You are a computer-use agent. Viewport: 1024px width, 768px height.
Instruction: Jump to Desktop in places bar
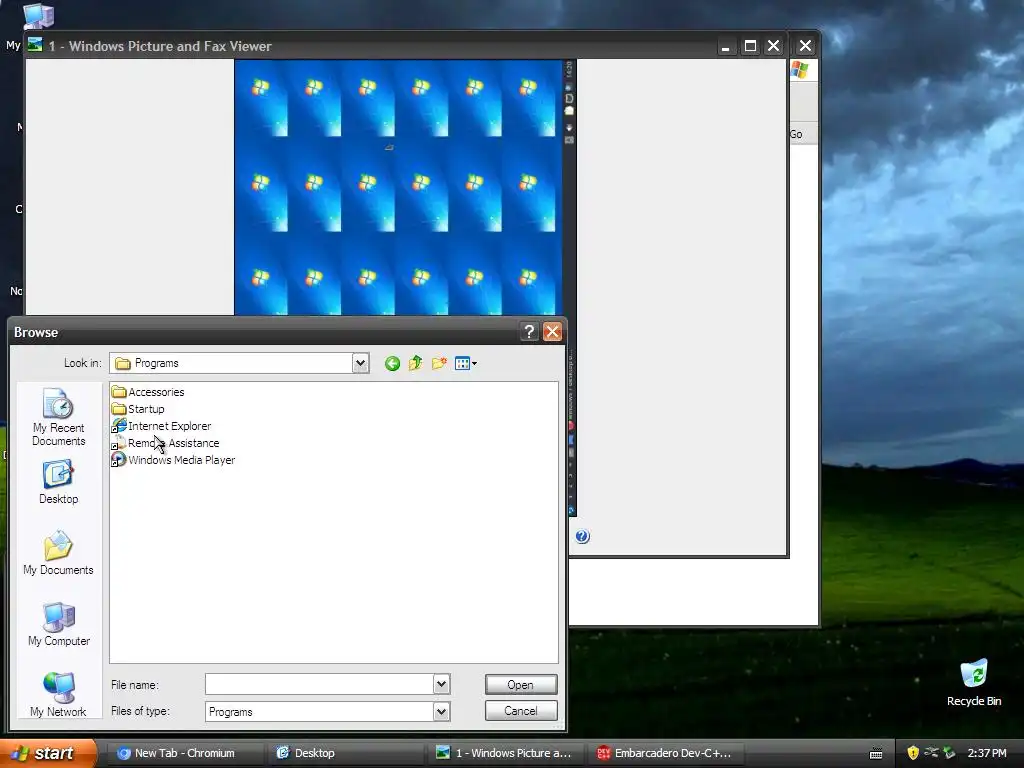(58, 483)
